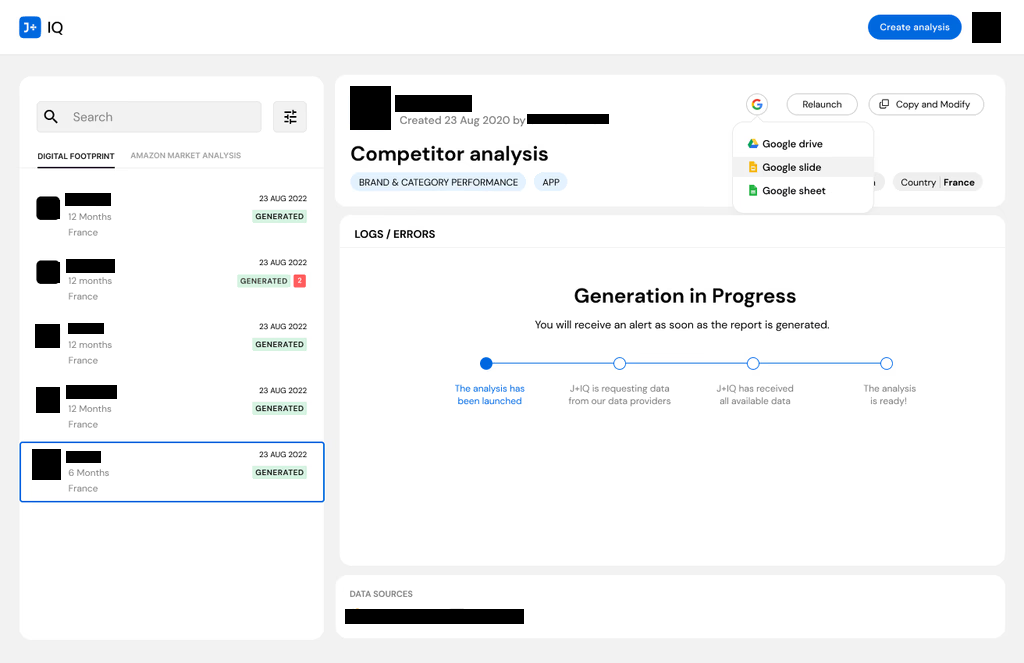Open the Country France filter chip
The height and width of the screenshot is (663, 1024).
click(x=937, y=182)
